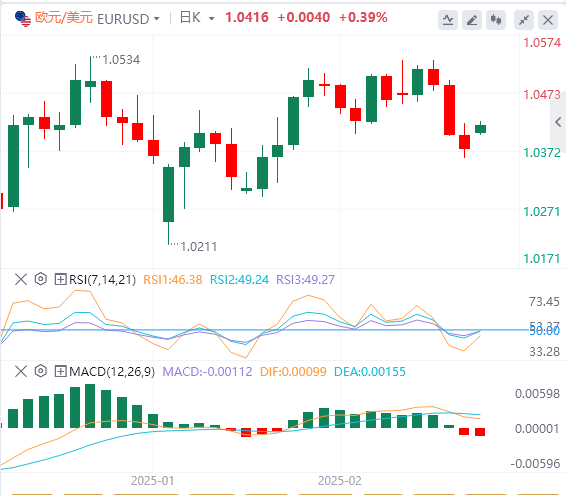This screenshot has width=566, height=495.
Task: Toggle the MACD panel plus-box expander
Action: point(60,372)
